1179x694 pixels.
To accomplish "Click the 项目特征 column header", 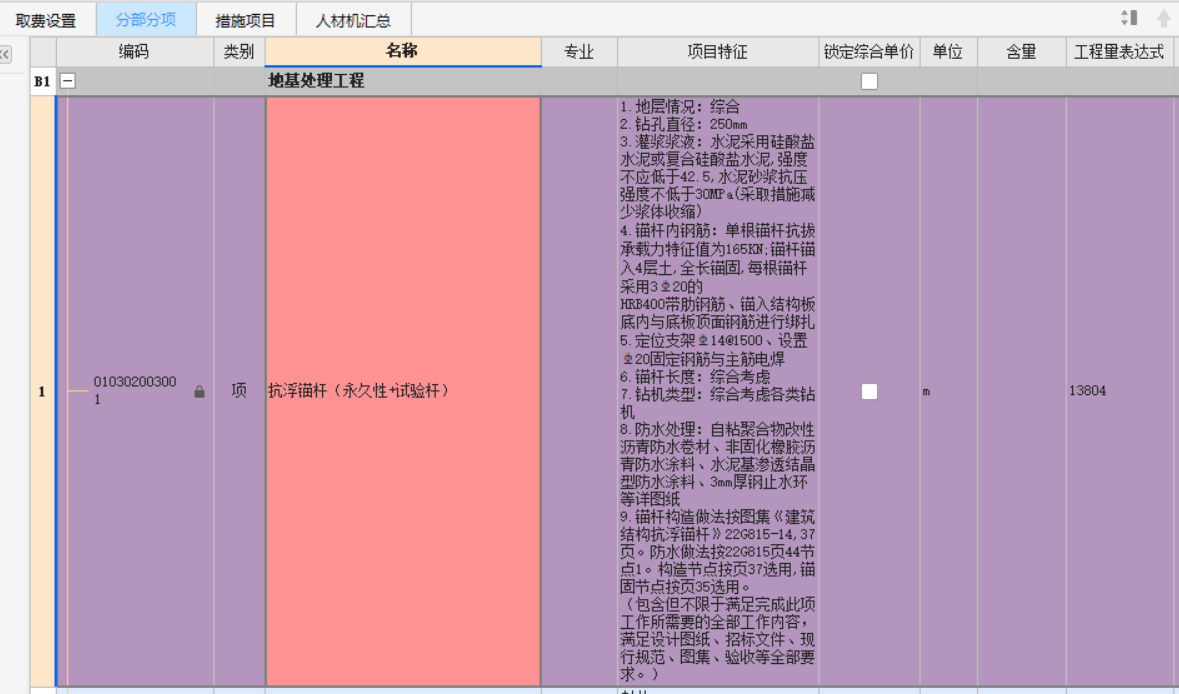I will pos(718,52).
